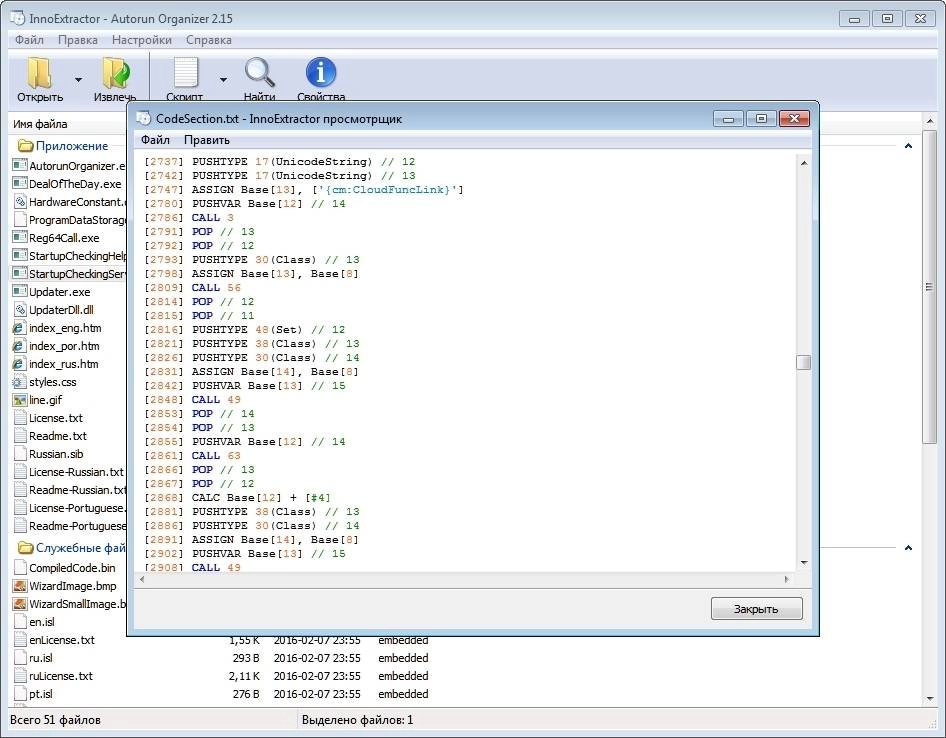
Task: Select StartupCheckingService file icon
Action: pos(20,273)
